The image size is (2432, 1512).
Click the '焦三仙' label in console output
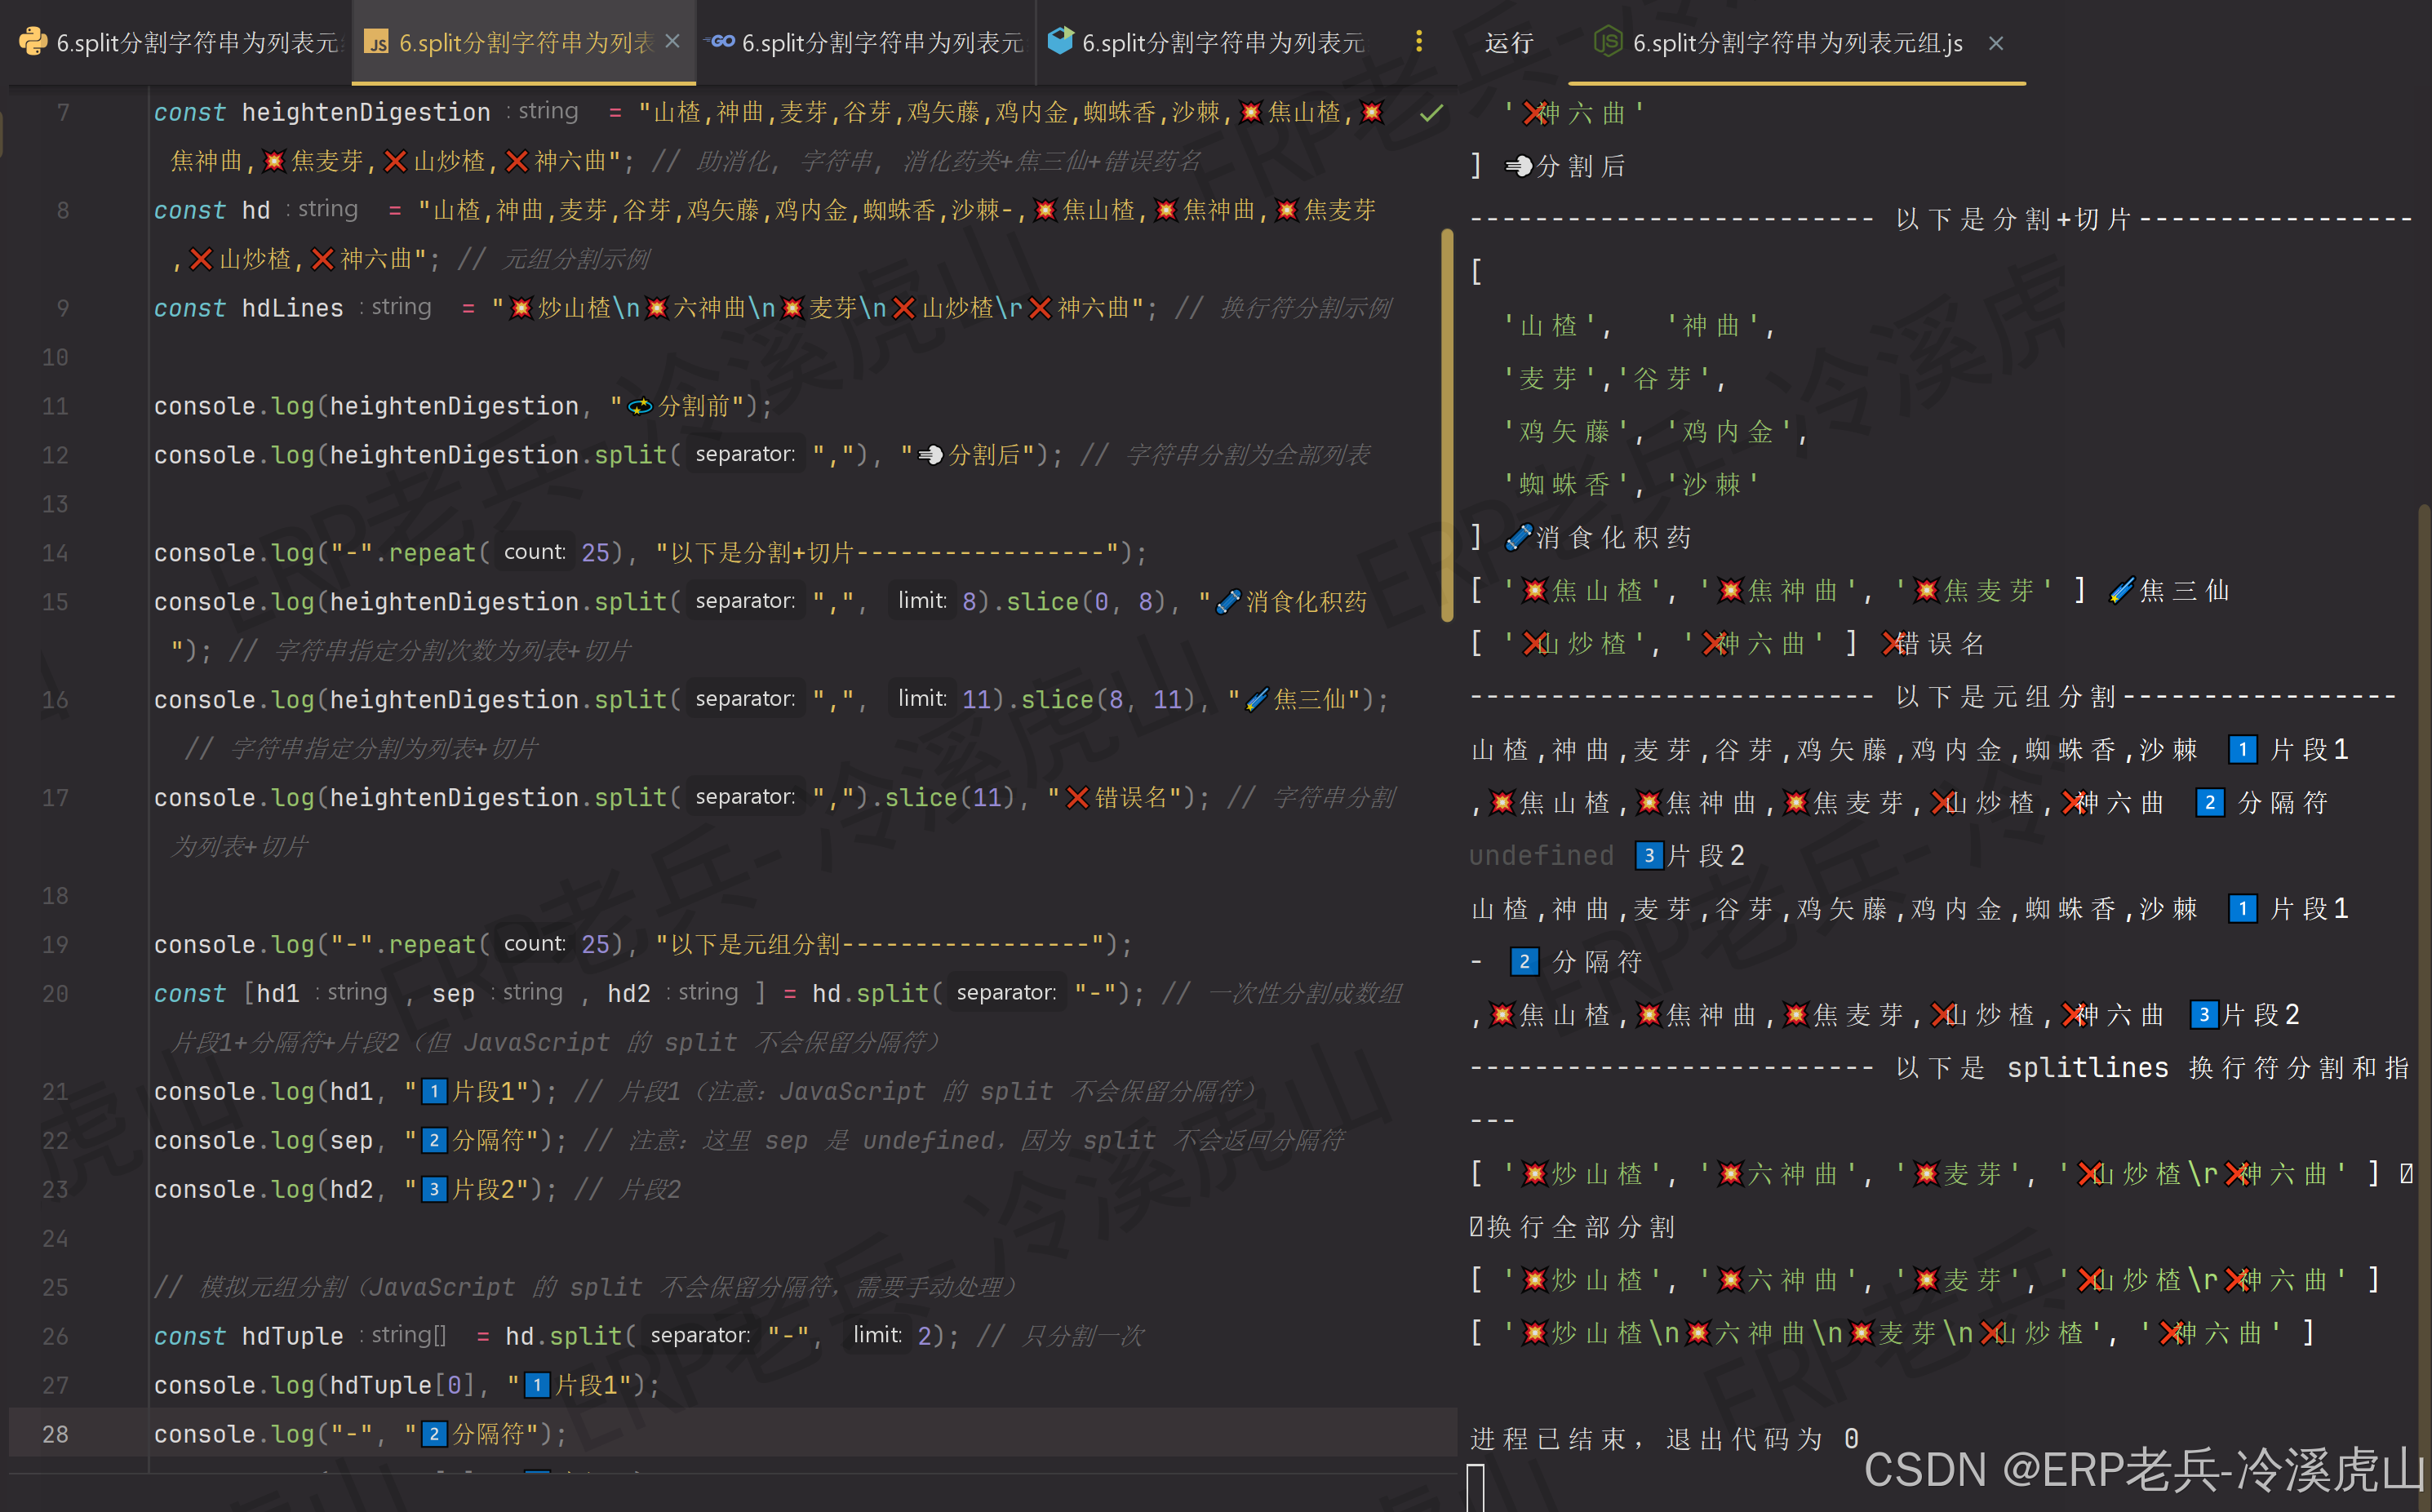(2184, 590)
